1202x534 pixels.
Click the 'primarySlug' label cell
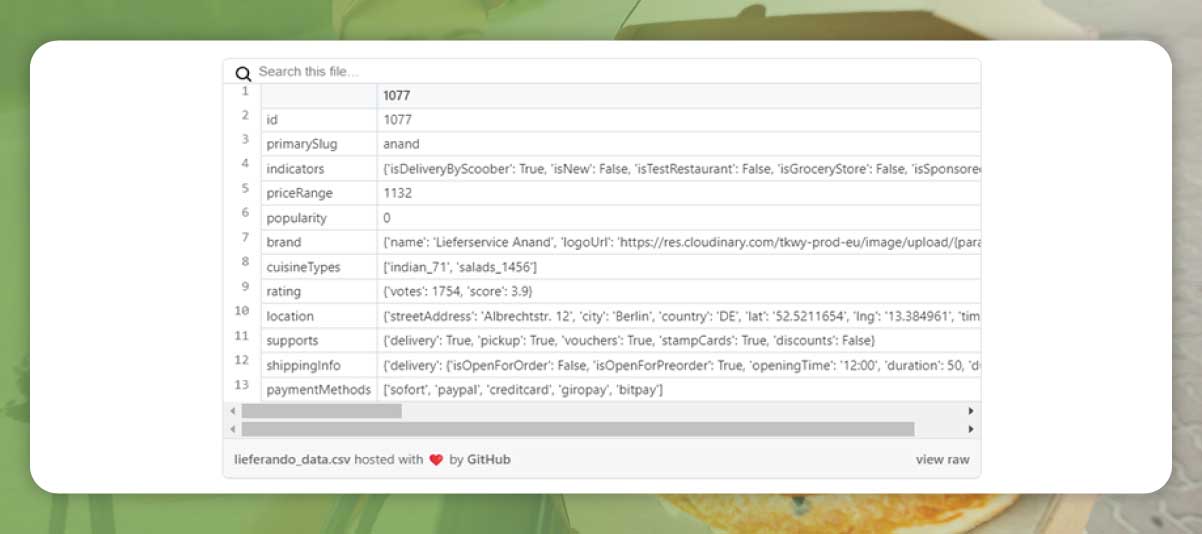tap(319, 144)
